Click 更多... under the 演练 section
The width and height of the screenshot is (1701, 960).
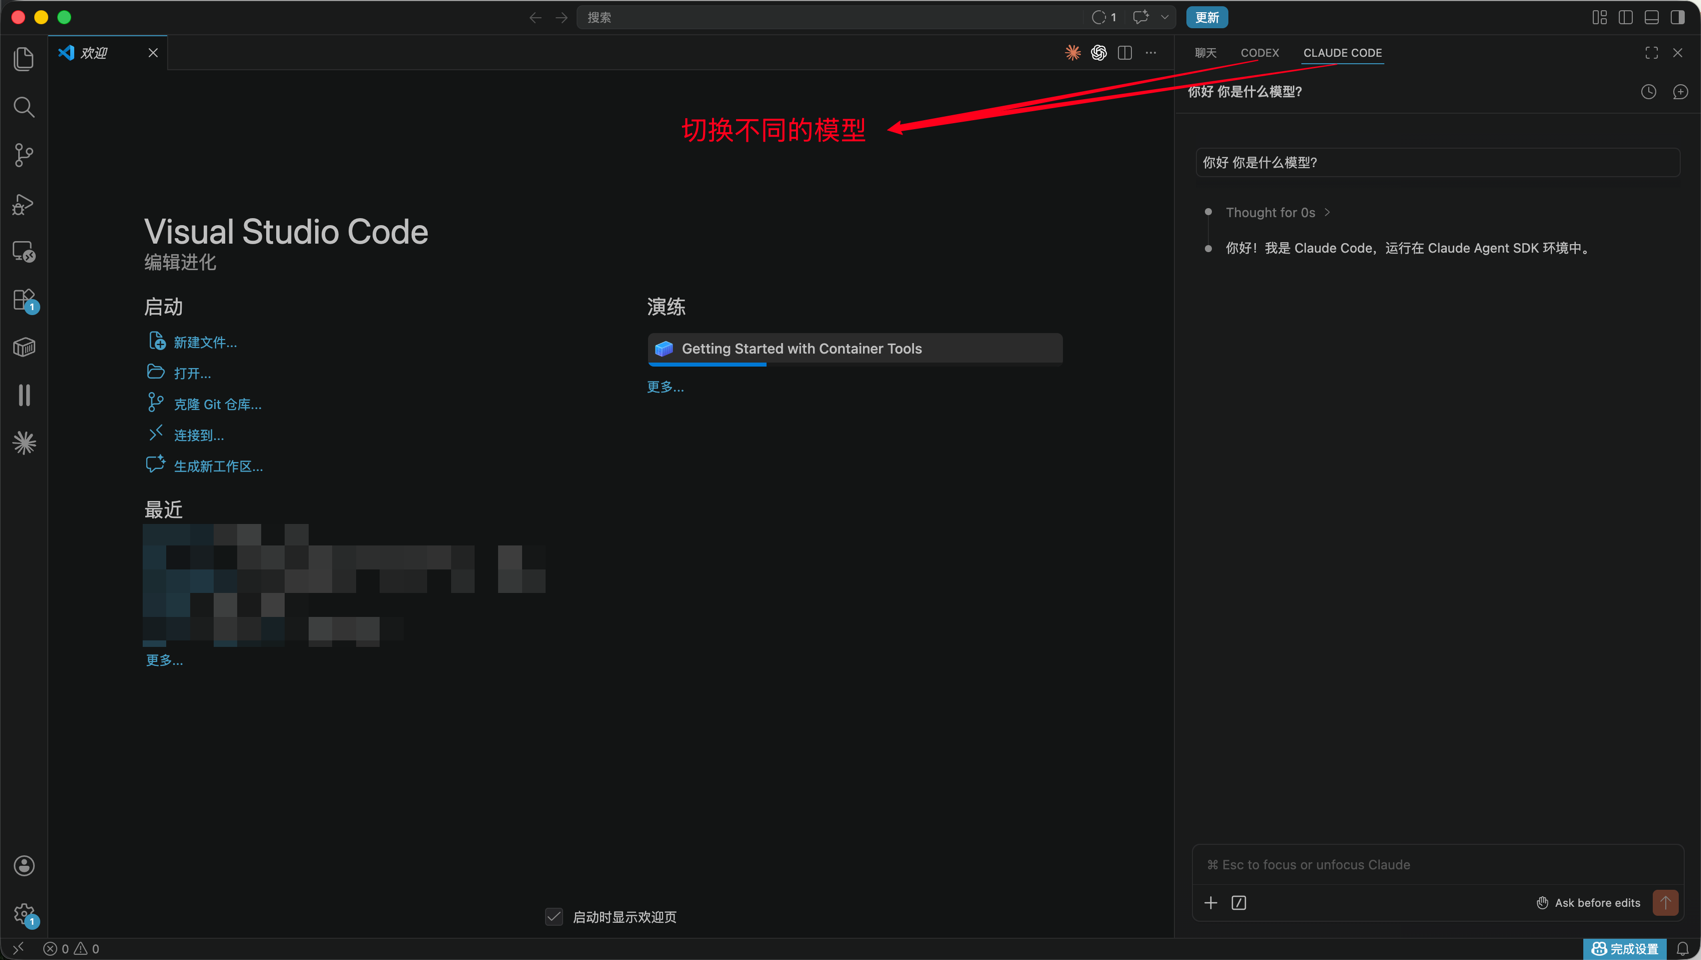665,387
